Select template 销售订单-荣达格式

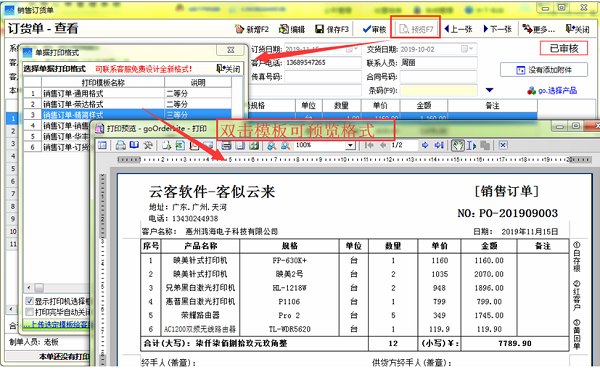point(127,104)
